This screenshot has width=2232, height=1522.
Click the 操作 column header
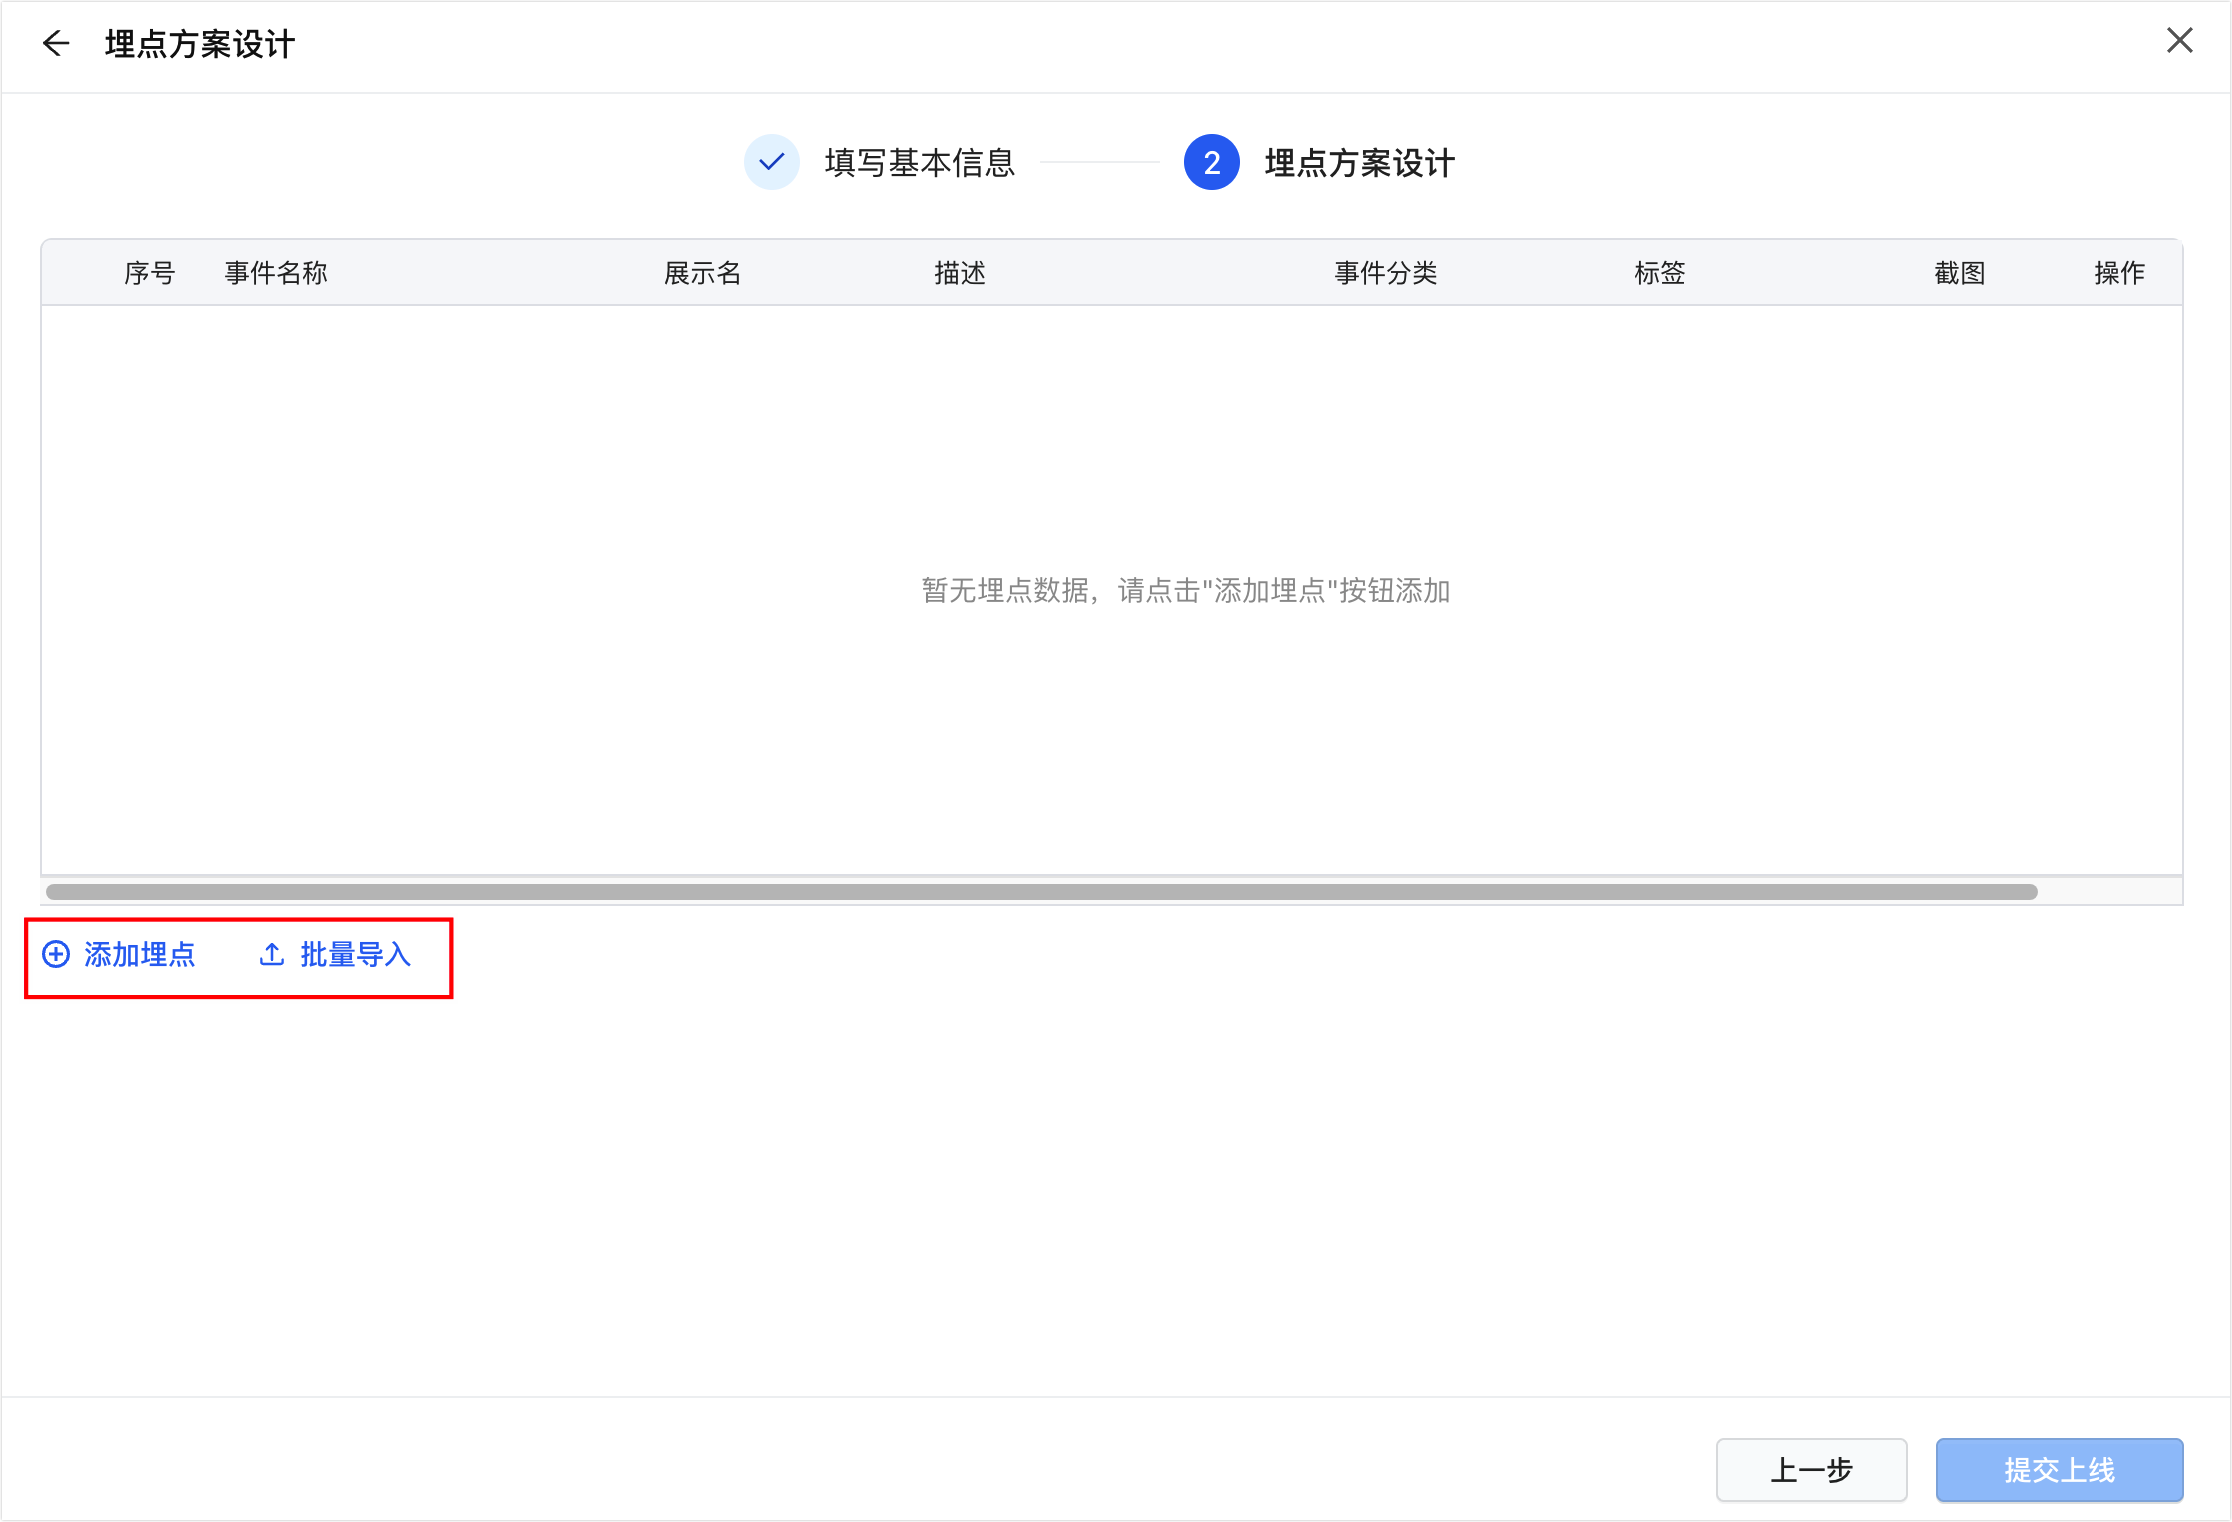pos(2120,273)
